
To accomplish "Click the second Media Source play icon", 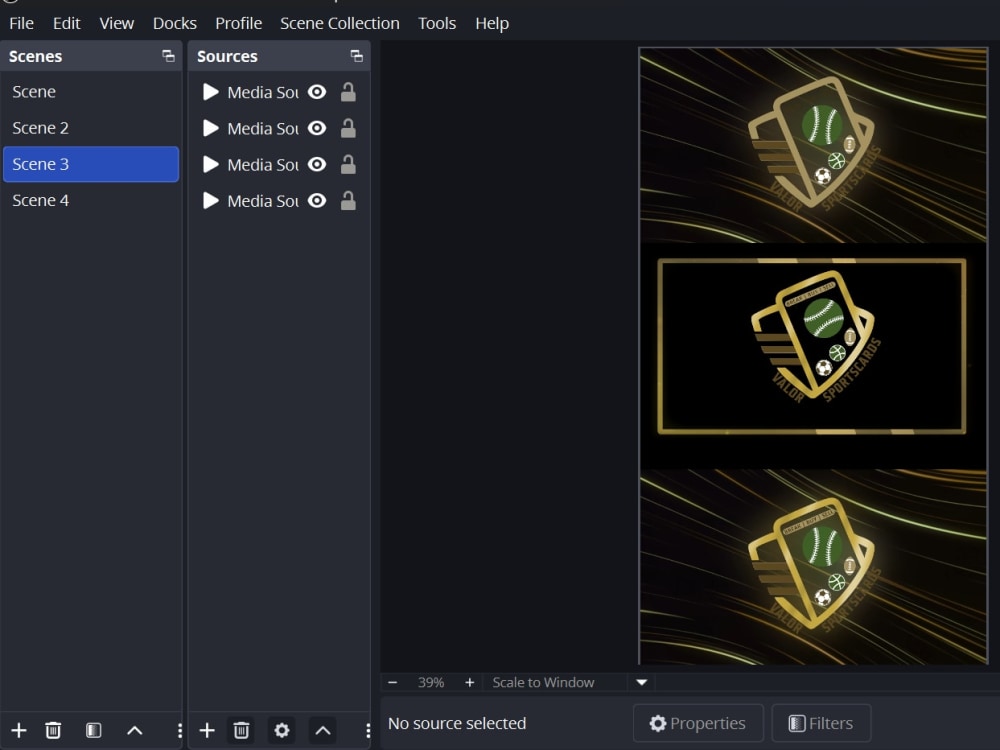I will coord(210,128).
